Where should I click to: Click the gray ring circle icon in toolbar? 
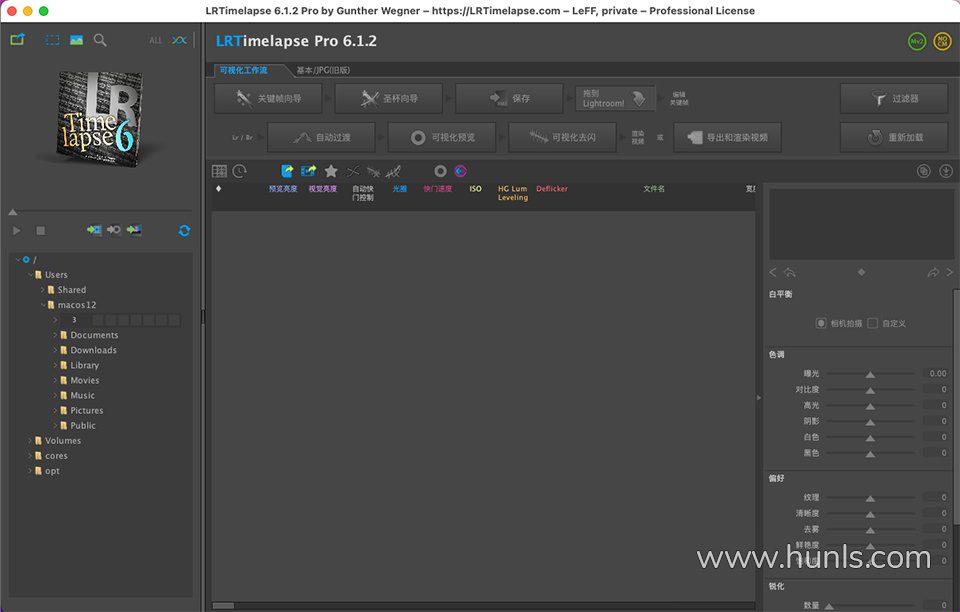(440, 171)
